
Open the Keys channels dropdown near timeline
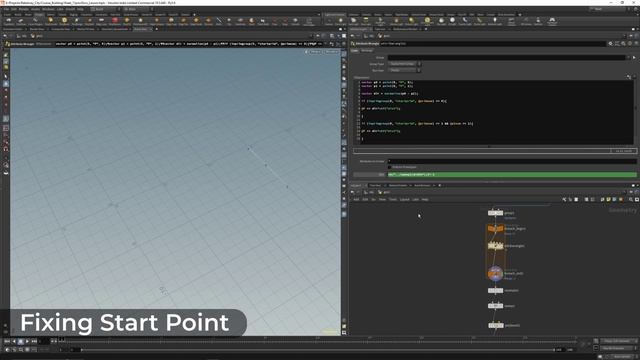618,341
